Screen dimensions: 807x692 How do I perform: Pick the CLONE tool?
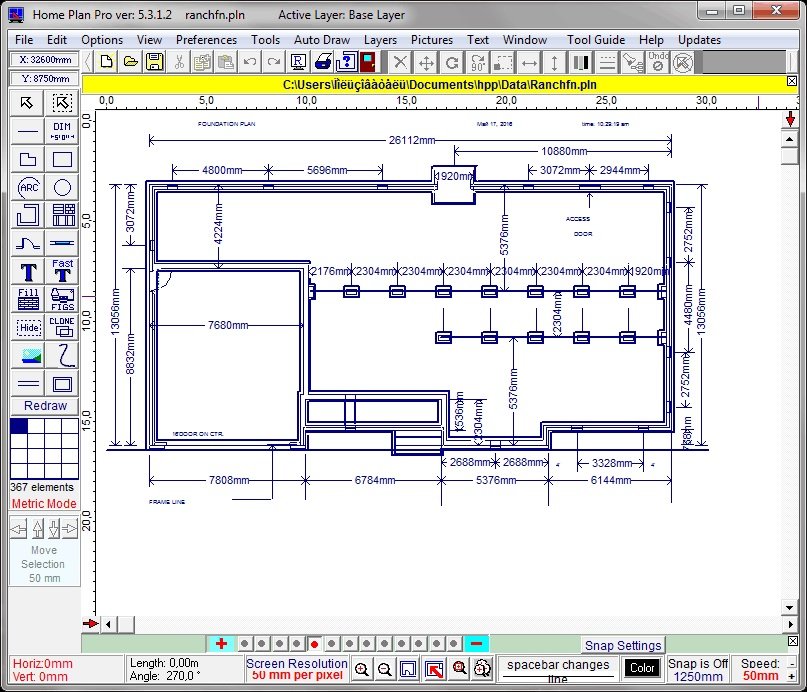(62, 327)
